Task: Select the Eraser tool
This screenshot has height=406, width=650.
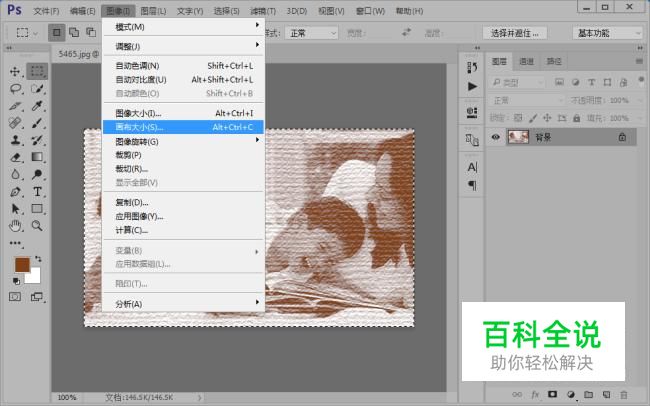Action: pos(15,157)
